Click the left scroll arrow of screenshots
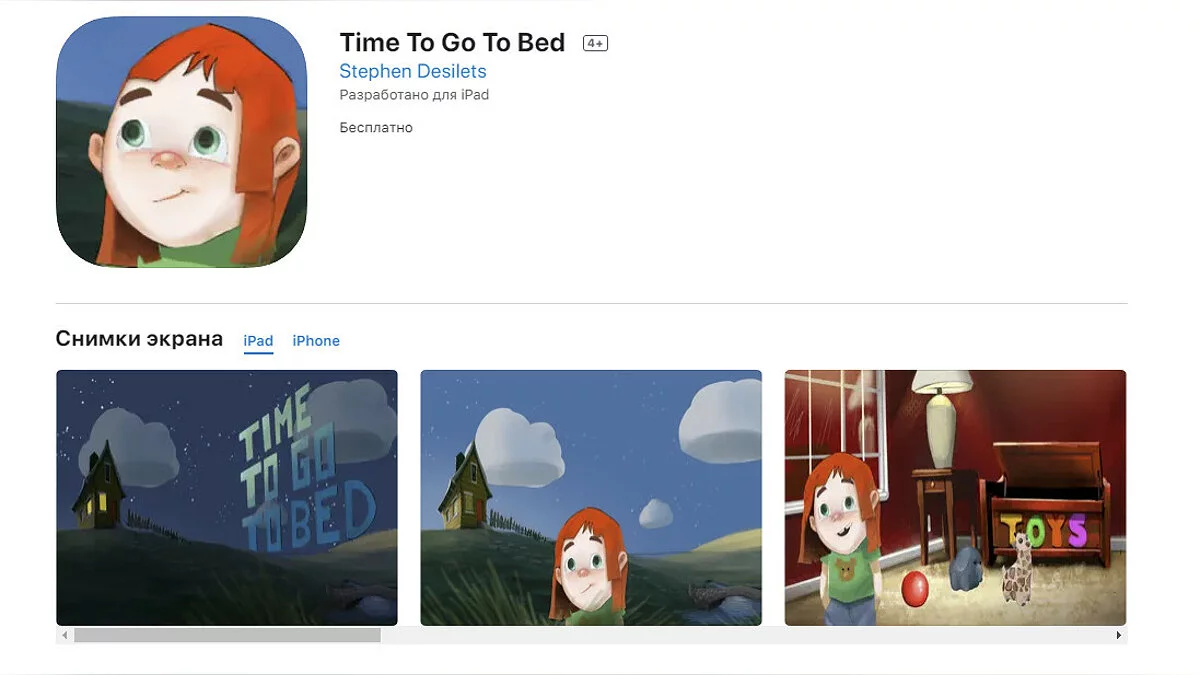This screenshot has width=1200, height=675. point(65,635)
